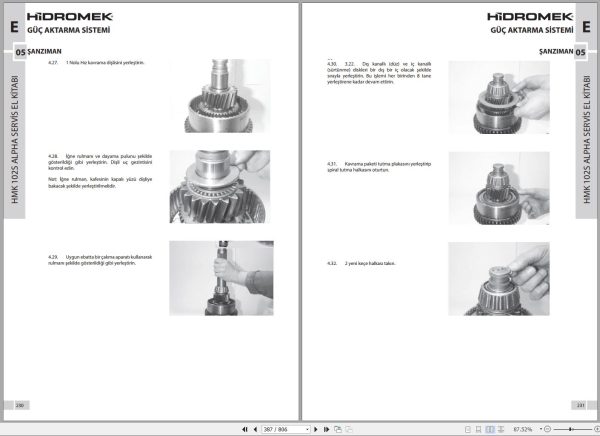The height and width of the screenshot is (436, 600).
Task: Click left 'HMK 102S ALPHA SERVİS EL KİTABI' side label
Action: [15, 139]
